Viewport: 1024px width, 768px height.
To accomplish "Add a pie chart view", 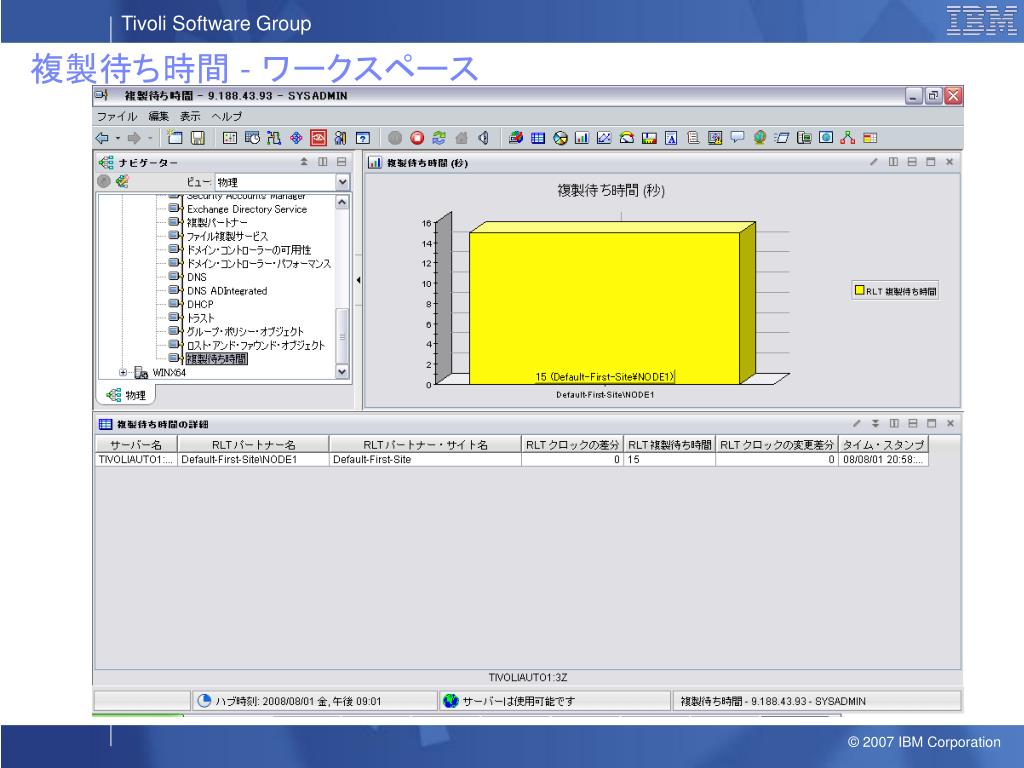I will tap(560, 138).
